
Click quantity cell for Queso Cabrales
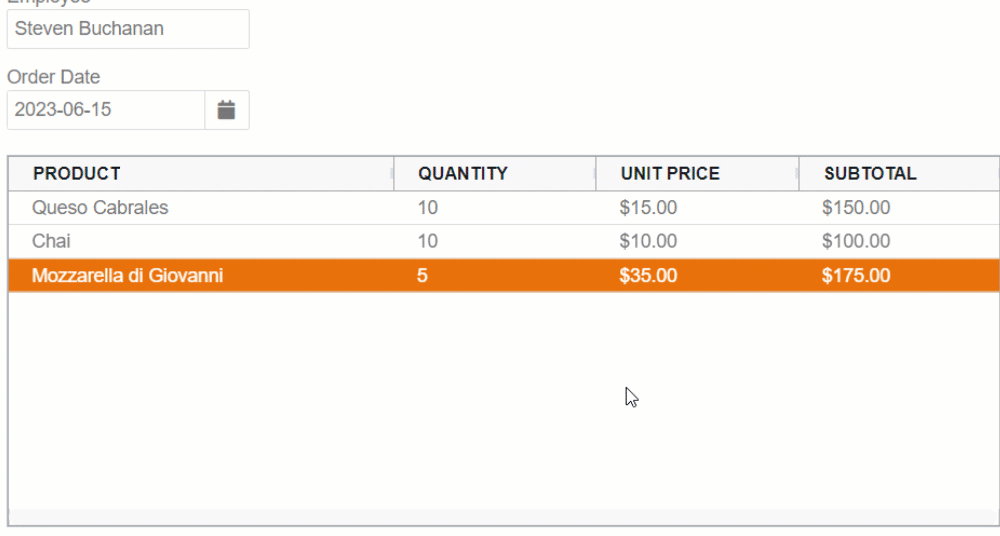point(428,208)
